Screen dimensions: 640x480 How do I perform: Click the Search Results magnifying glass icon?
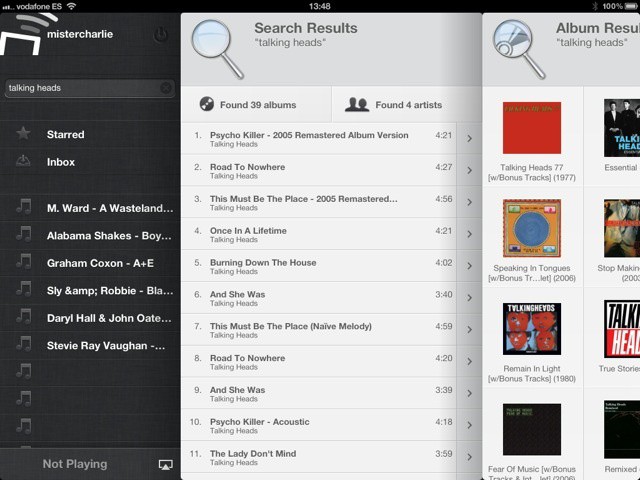217,45
